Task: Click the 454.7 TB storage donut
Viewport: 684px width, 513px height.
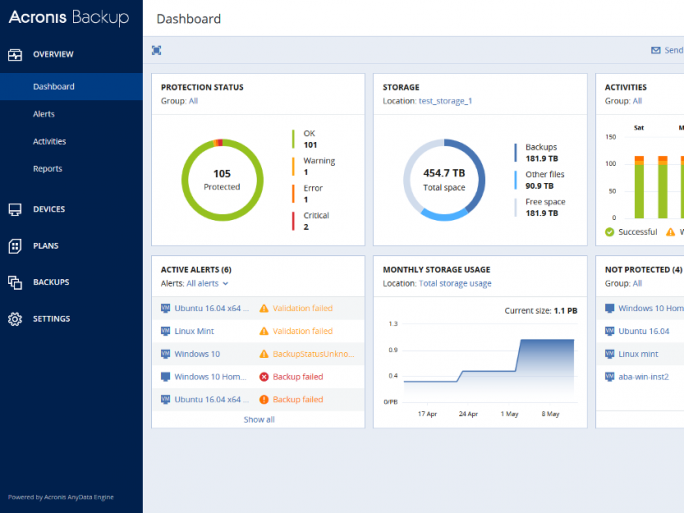Action: (x=444, y=180)
